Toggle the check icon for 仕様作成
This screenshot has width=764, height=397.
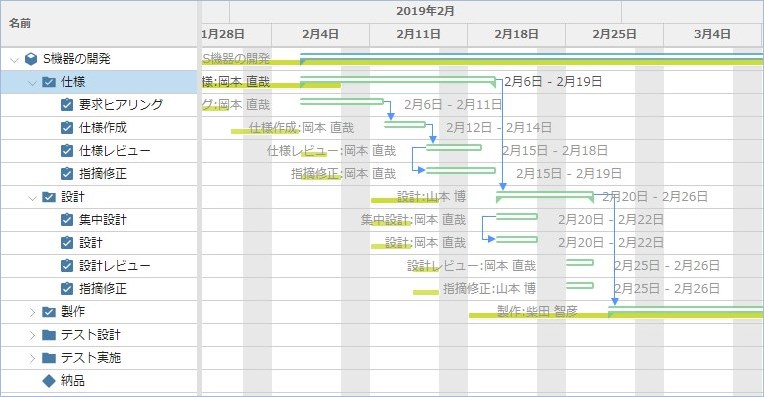point(67,128)
